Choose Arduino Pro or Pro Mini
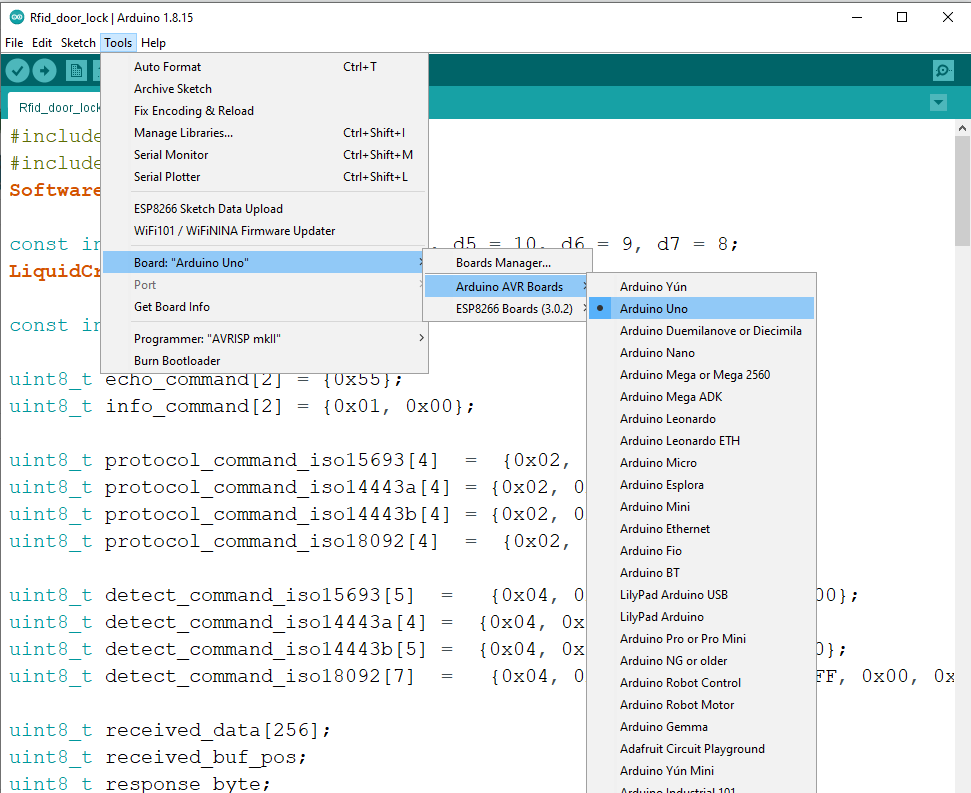The width and height of the screenshot is (971, 793). [x=701, y=638]
